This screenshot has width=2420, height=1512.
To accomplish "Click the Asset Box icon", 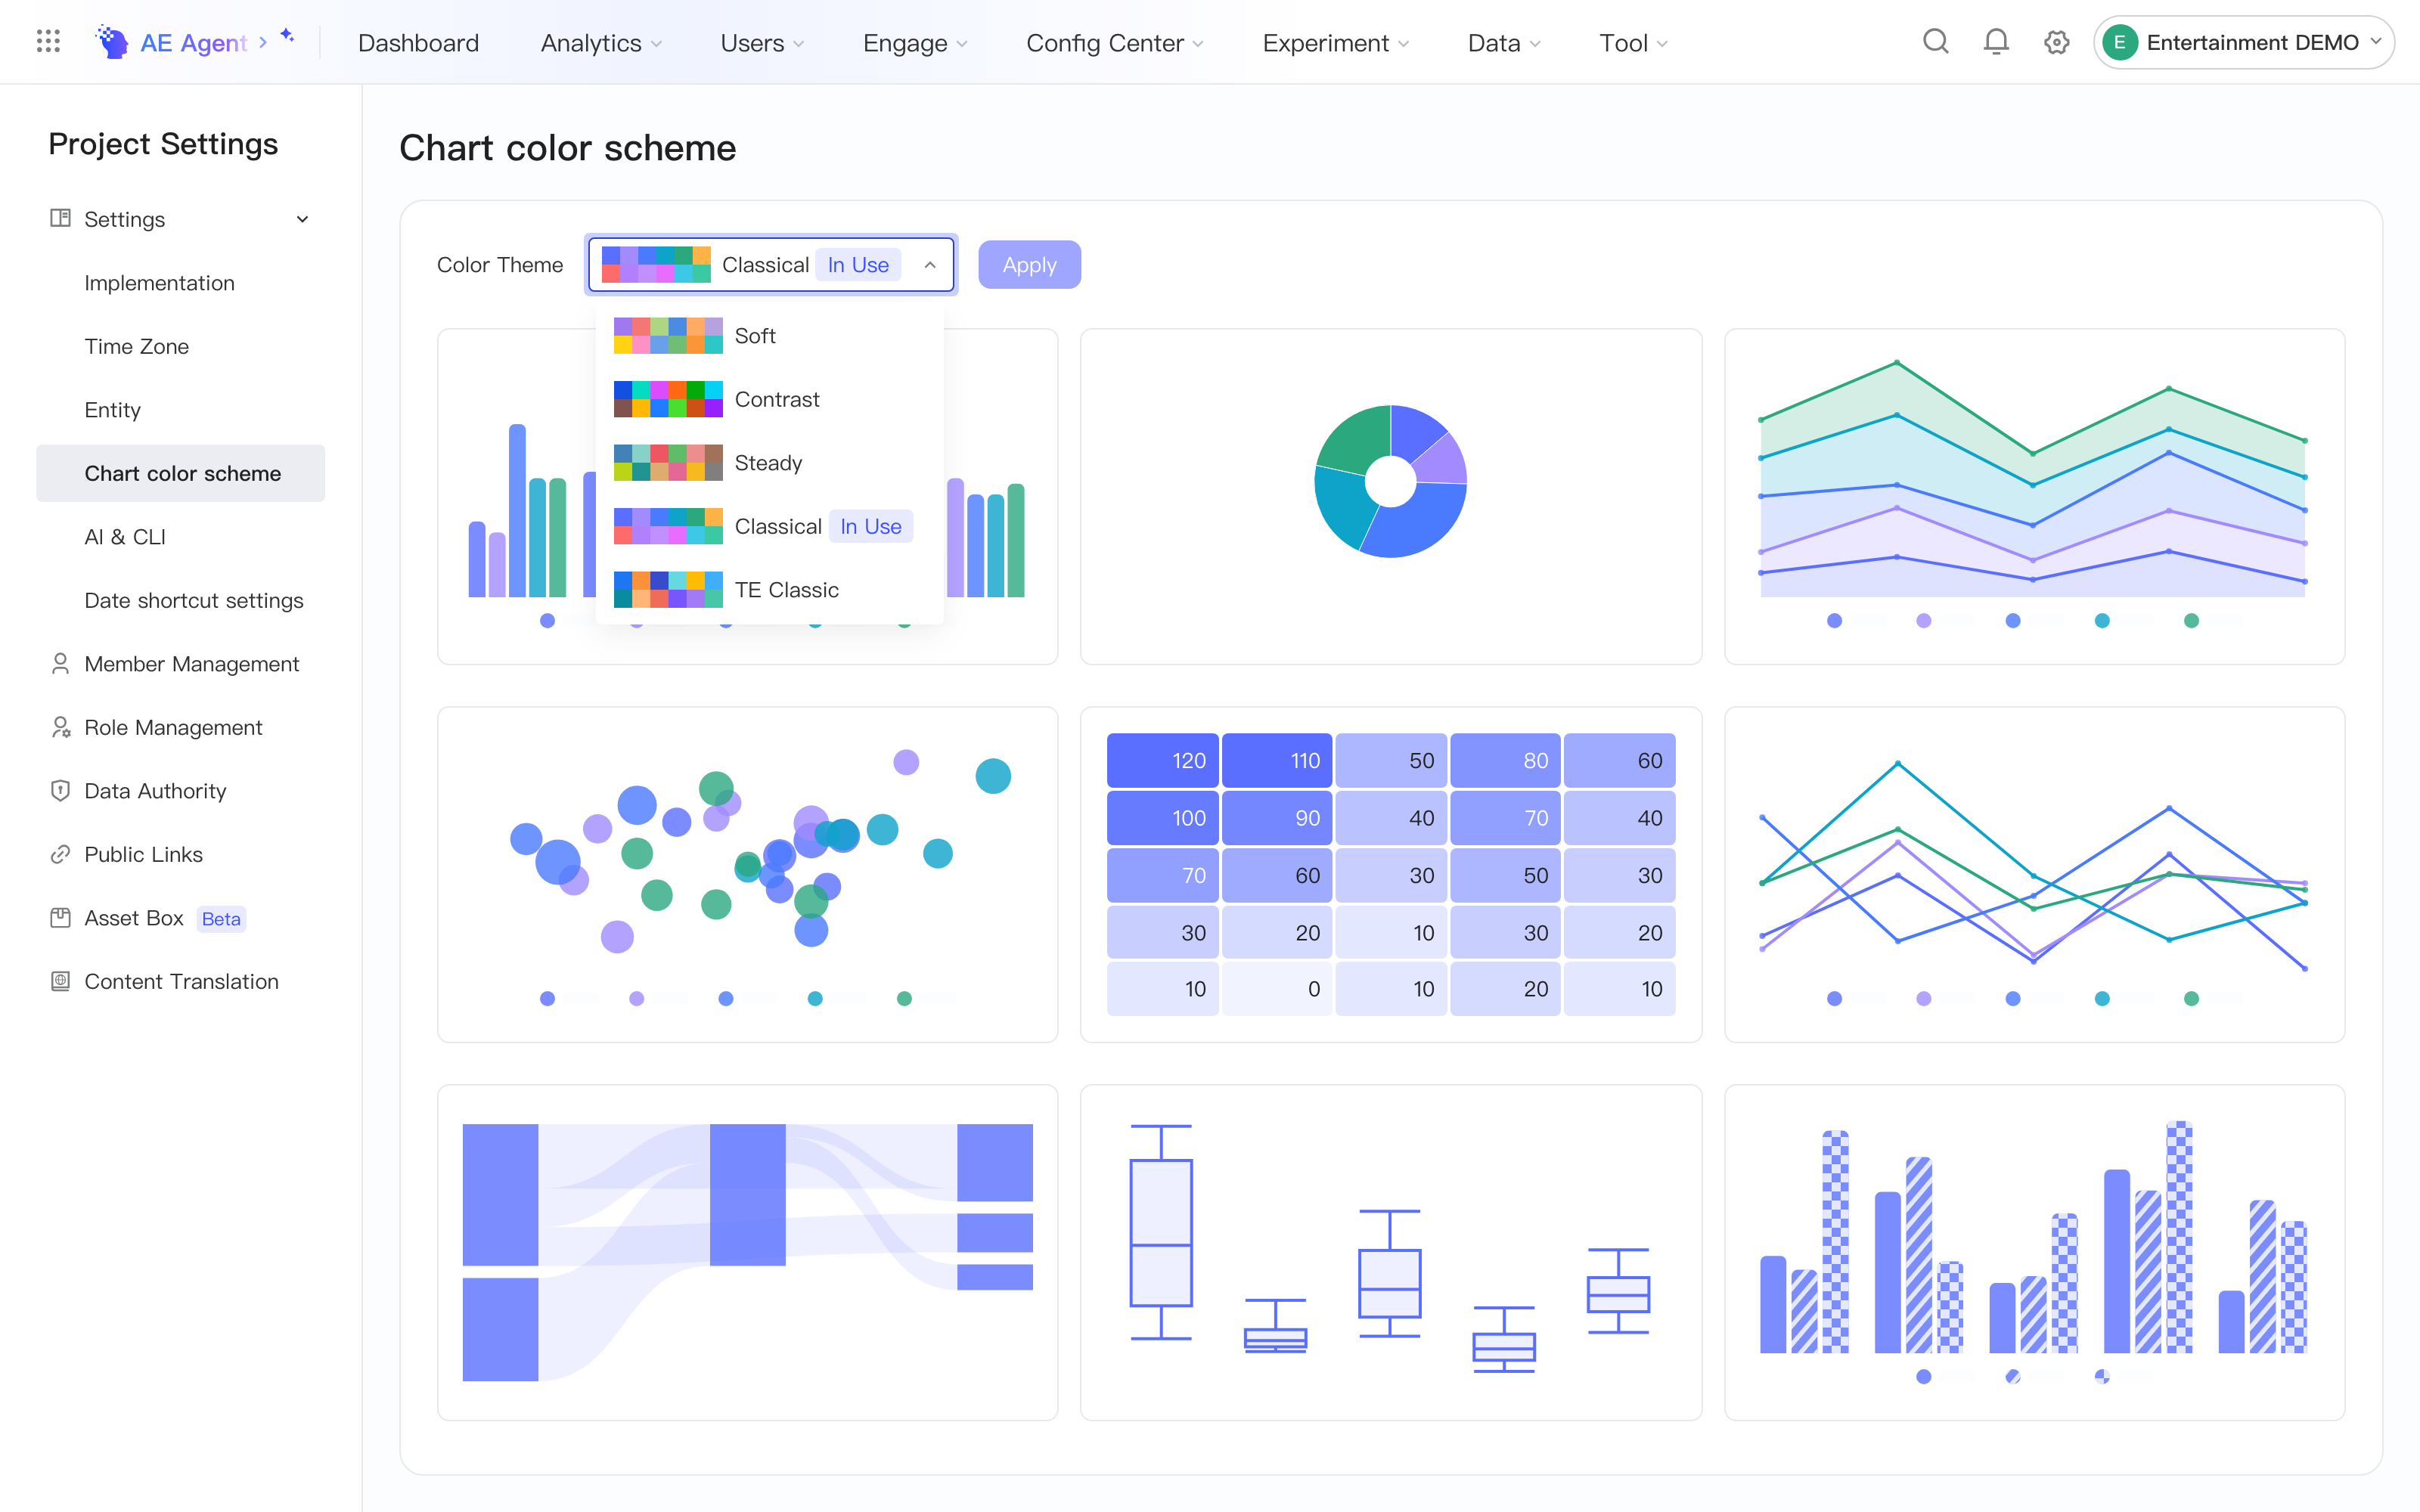I will 60,918.
